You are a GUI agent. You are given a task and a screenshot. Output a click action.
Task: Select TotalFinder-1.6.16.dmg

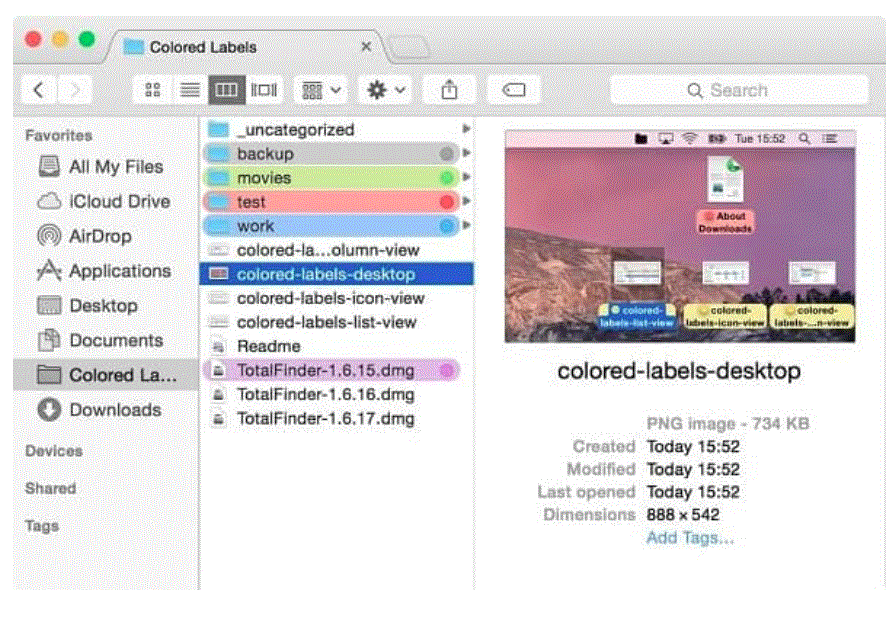pos(337,395)
